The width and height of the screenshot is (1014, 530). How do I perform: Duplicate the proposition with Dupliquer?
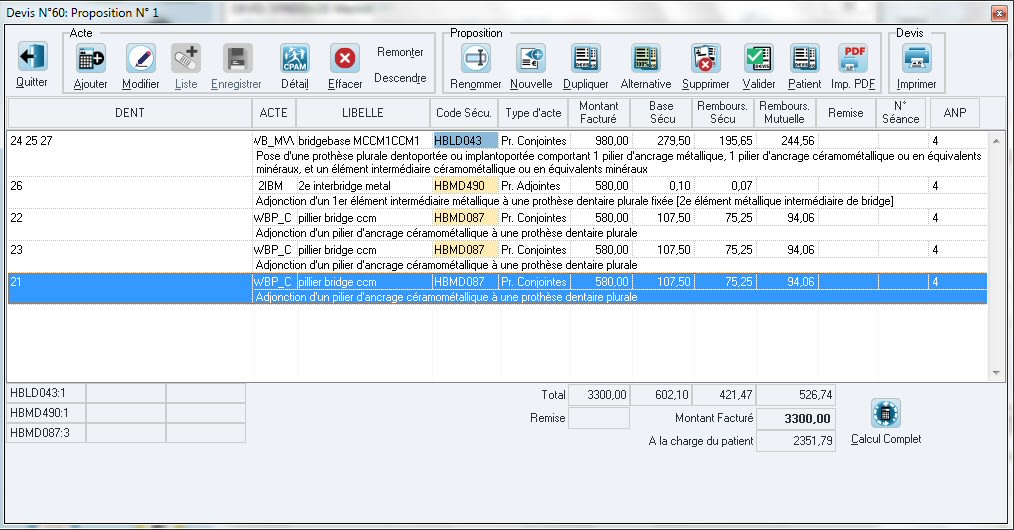585,60
